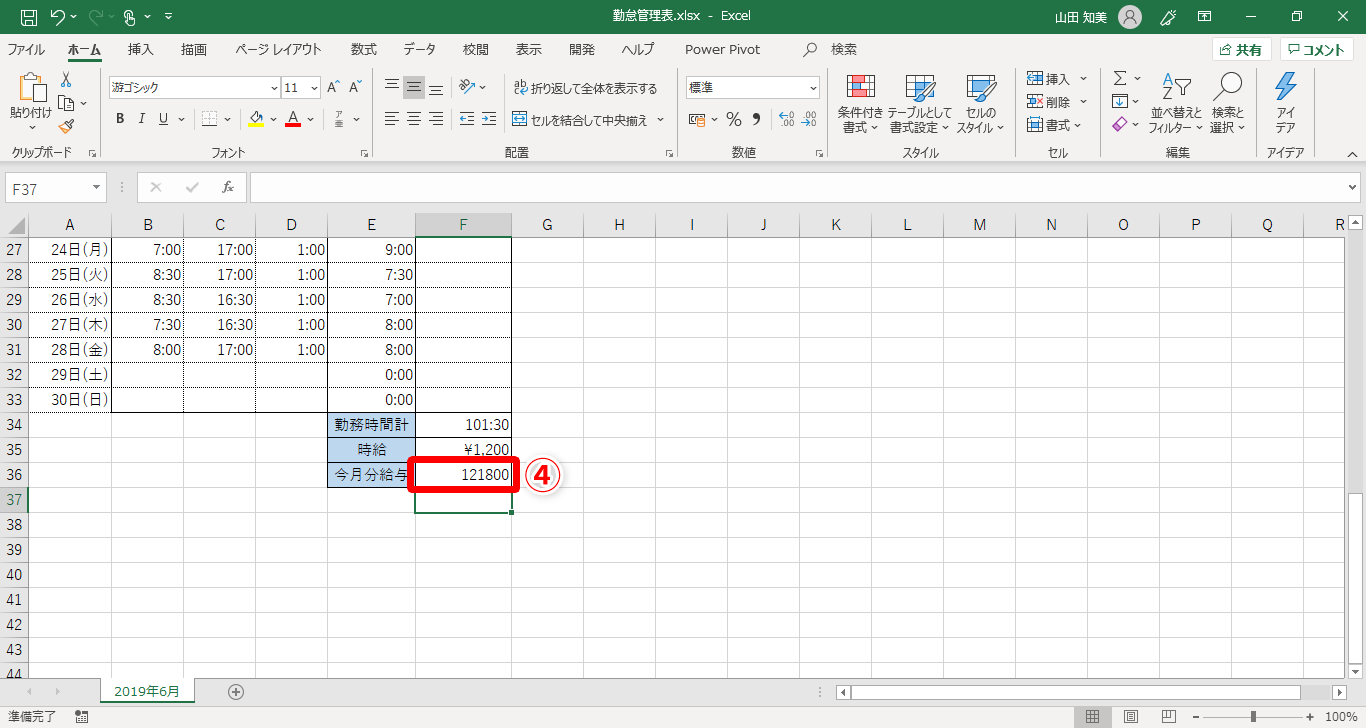Open Sort and Filter tool
This screenshot has height=728, width=1366.
point(1176,105)
